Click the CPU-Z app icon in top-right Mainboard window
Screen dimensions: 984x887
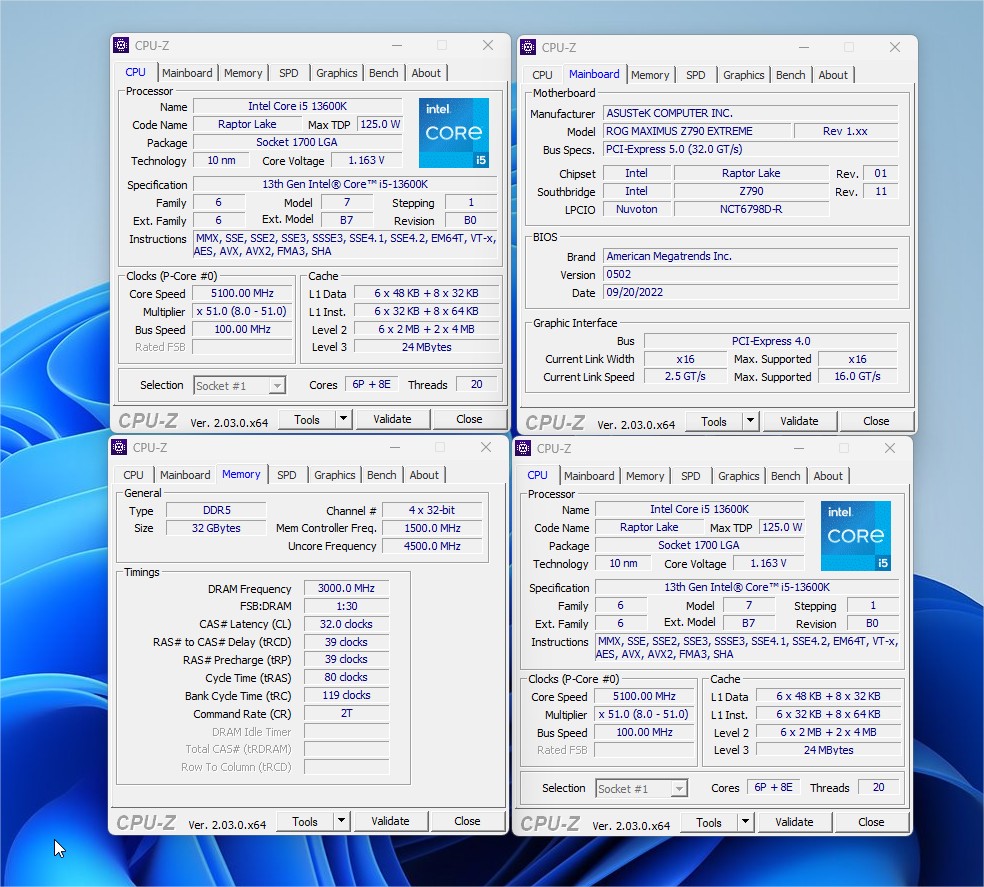[528, 47]
